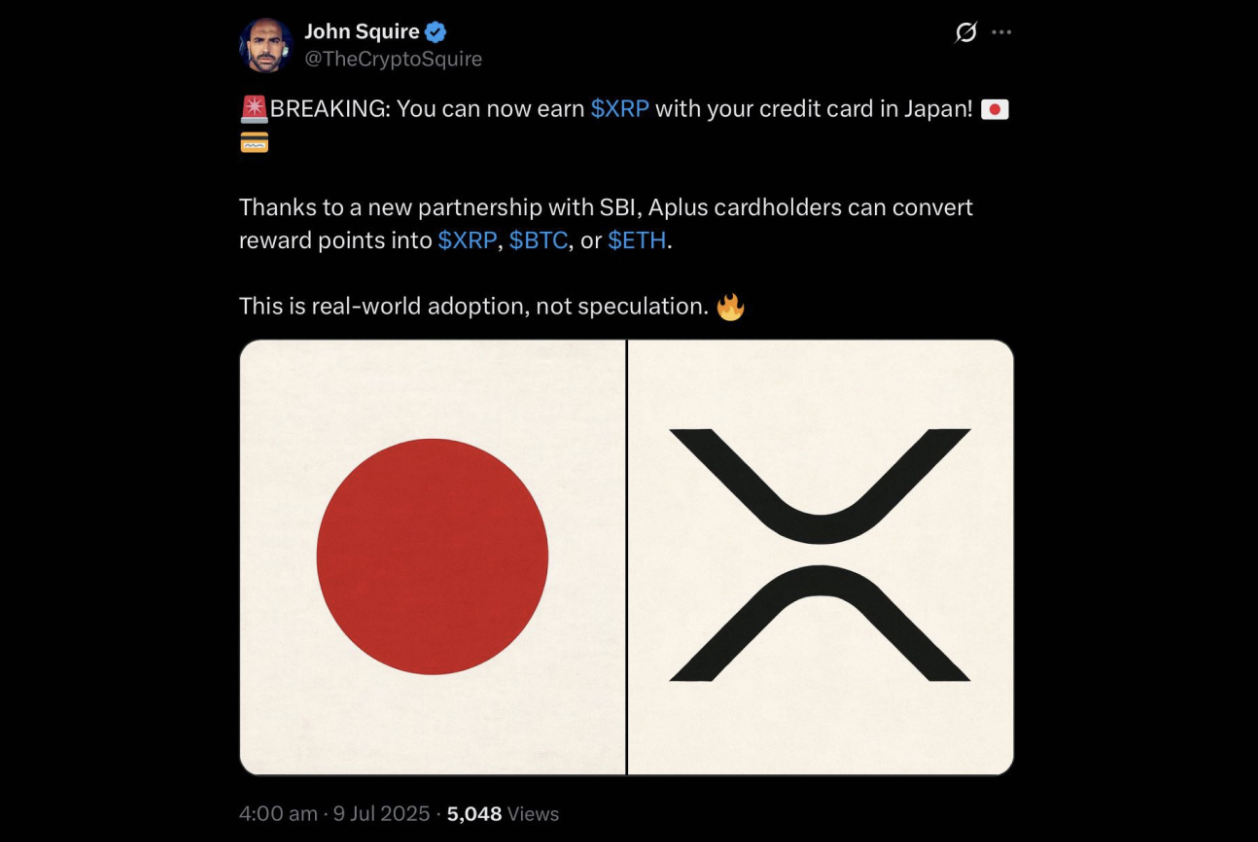Open the John Squire display name
1258x842 pixels.
click(362, 32)
